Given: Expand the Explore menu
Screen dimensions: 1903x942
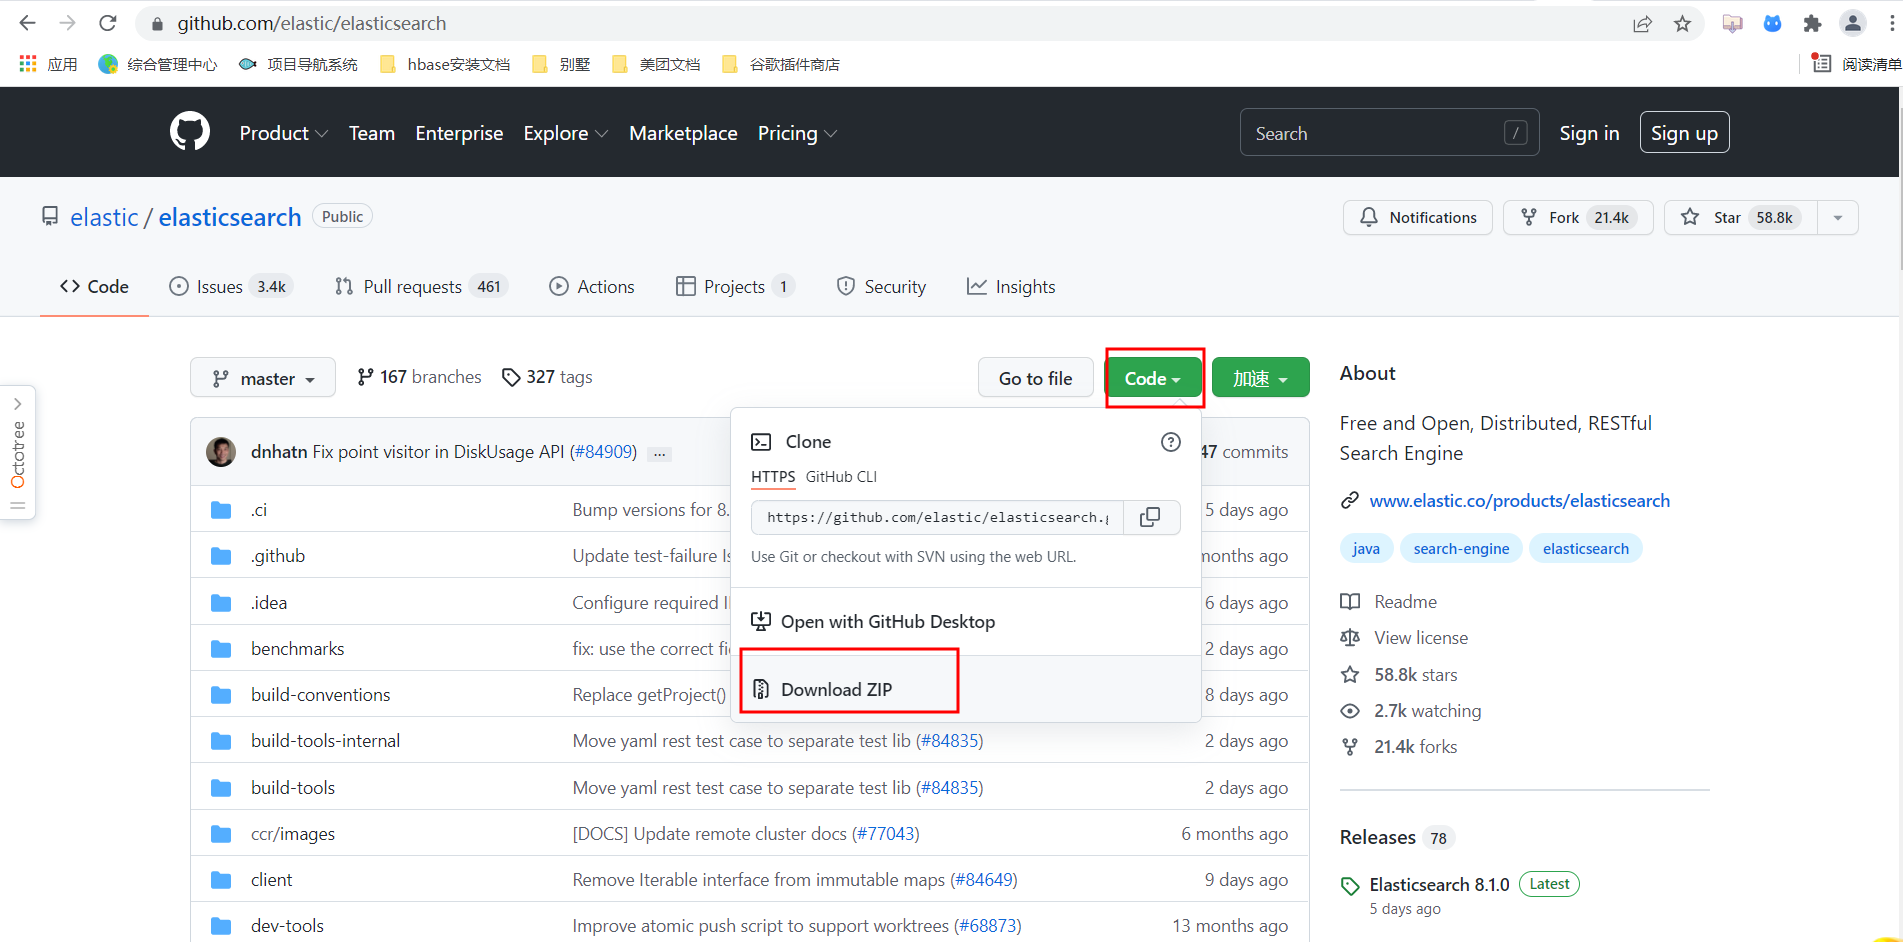Looking at the screenshot, I should click(x=565, y=133).
